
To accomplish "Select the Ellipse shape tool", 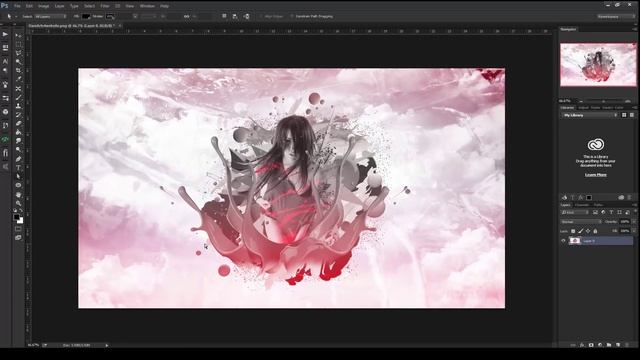I will pos(18,185).
